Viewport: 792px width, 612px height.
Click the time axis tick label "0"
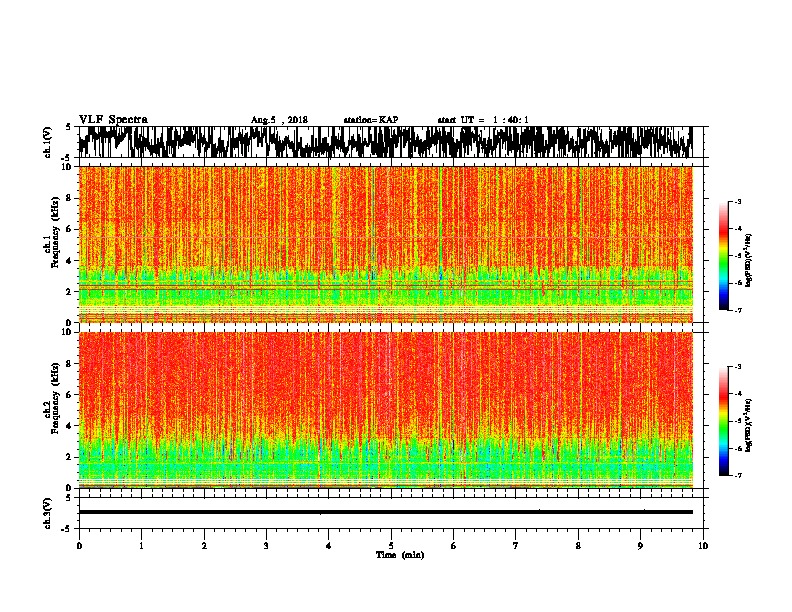click(x=79, y=546)
